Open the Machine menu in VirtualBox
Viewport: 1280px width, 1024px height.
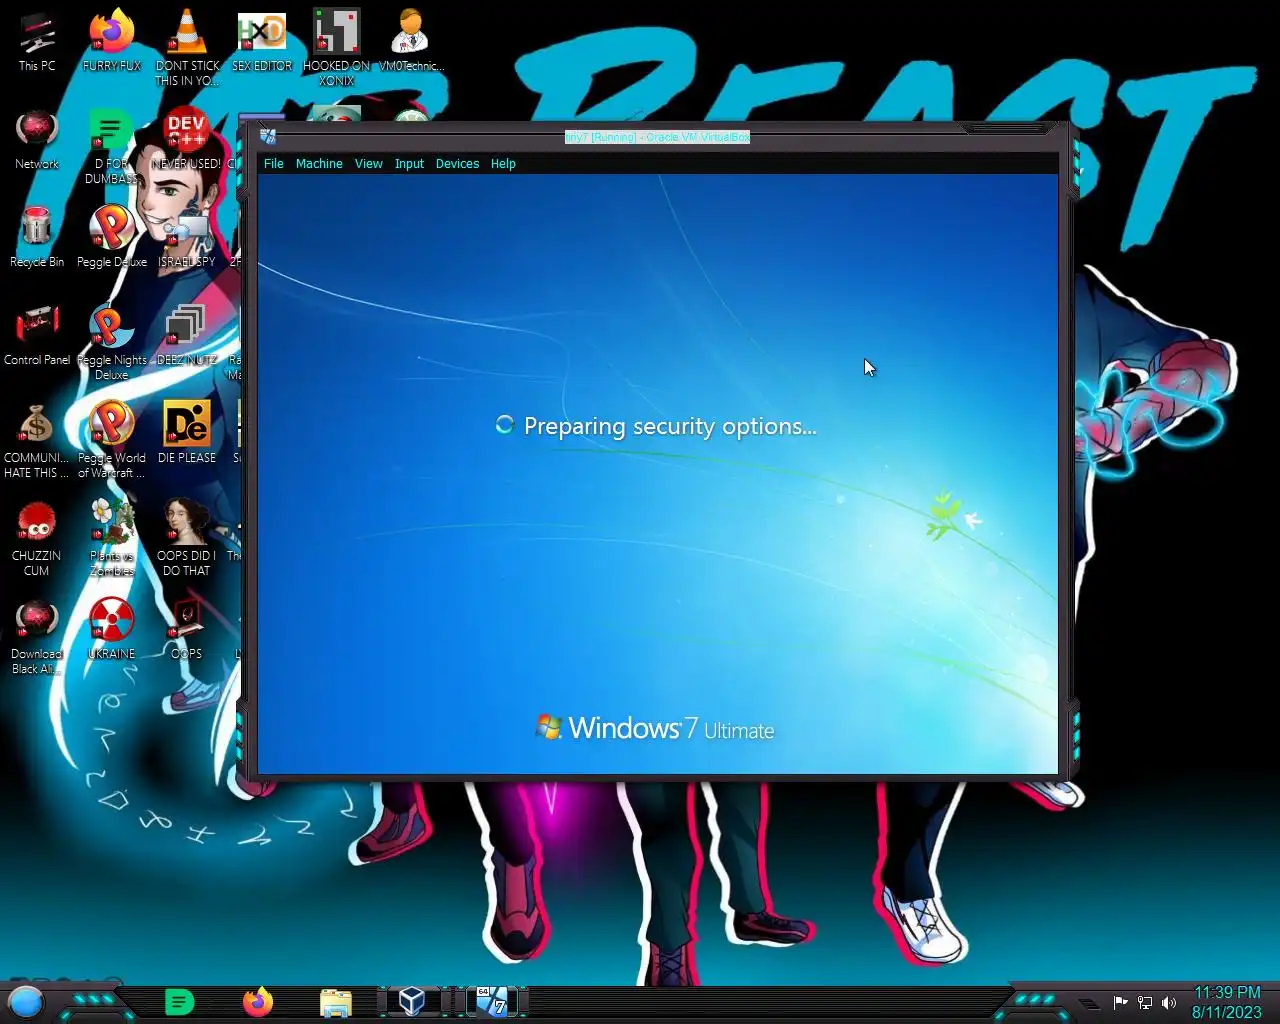point(319,164)
